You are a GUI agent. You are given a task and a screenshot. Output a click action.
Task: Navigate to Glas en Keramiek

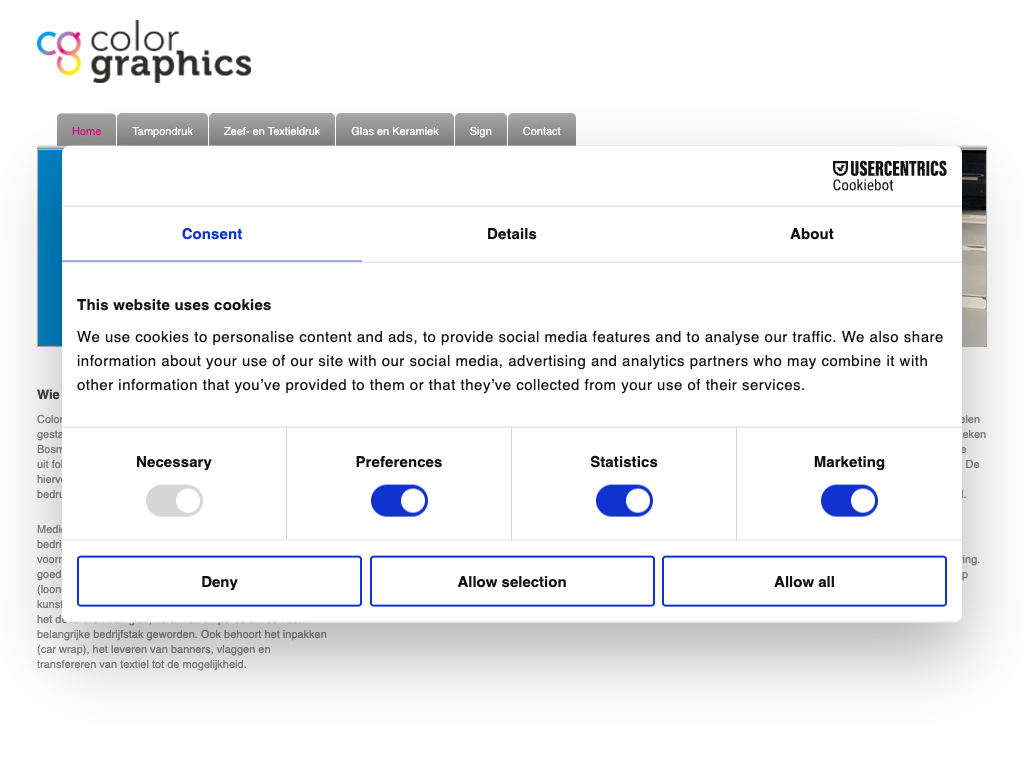coord(394,130)
